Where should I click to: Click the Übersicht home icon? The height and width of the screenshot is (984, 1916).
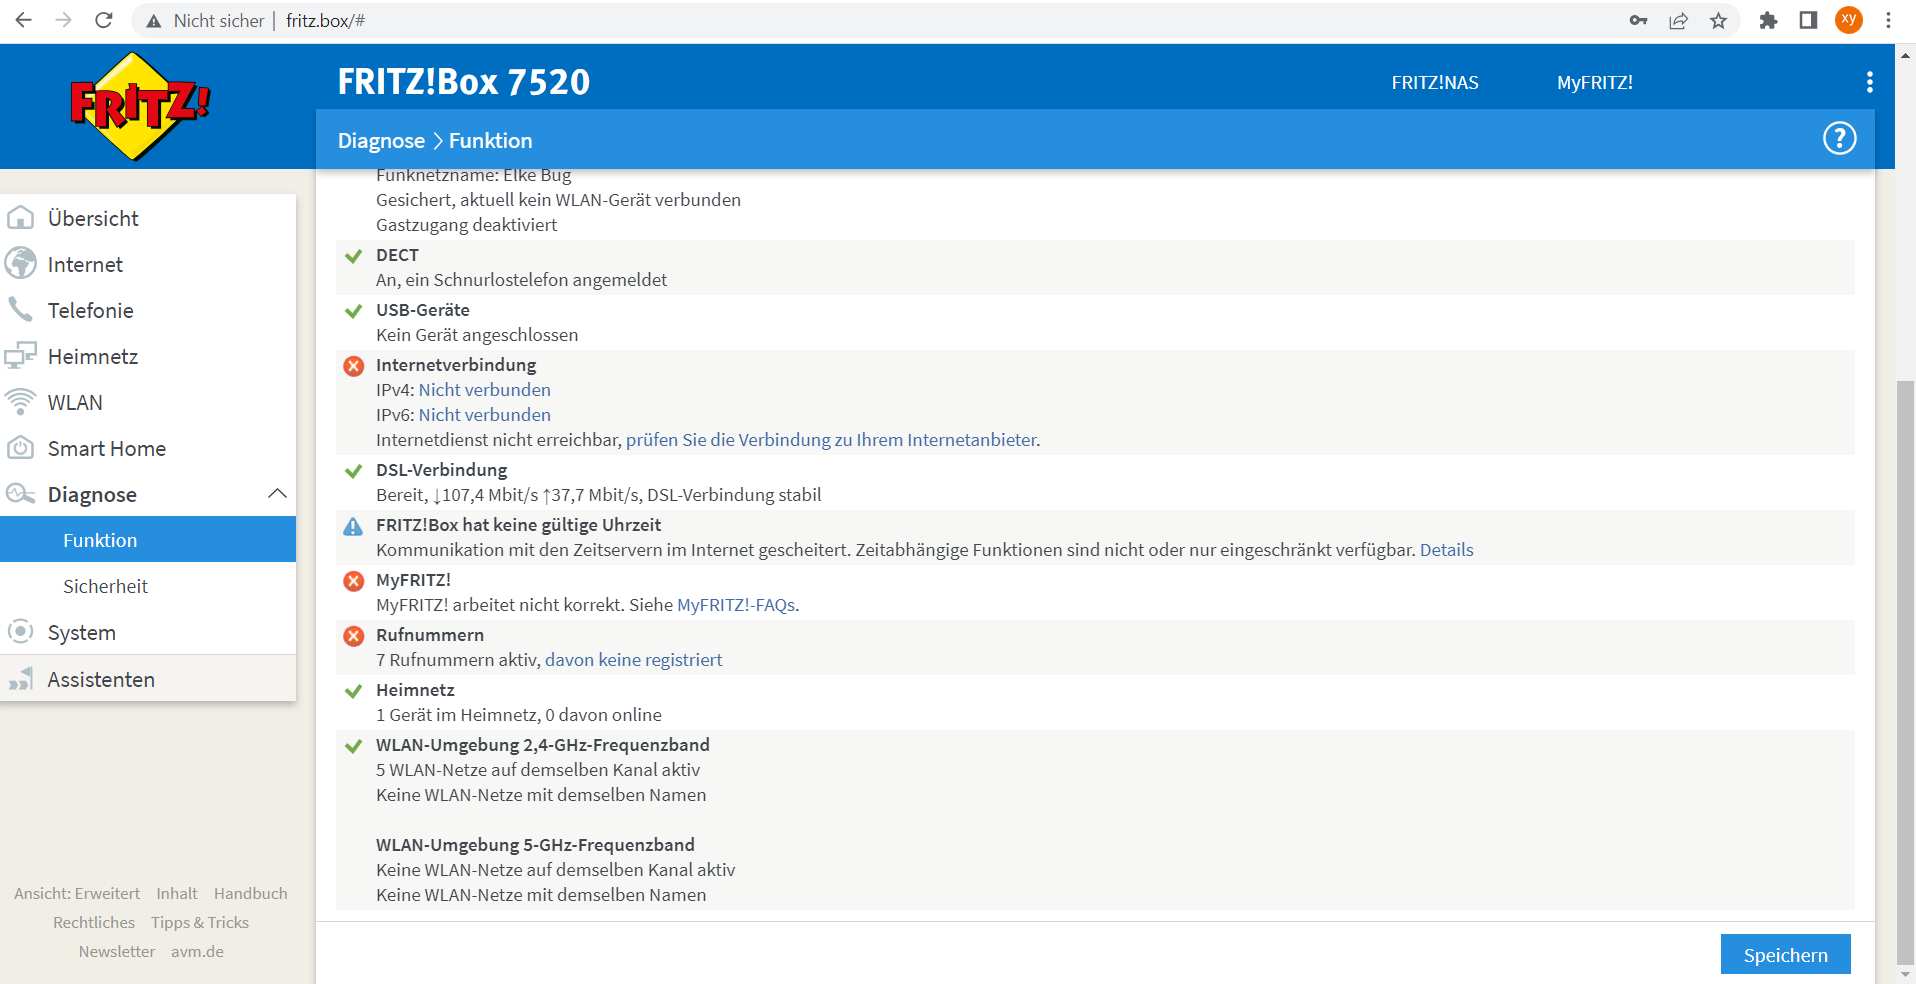pyautogui.click(x=20, y=218)
